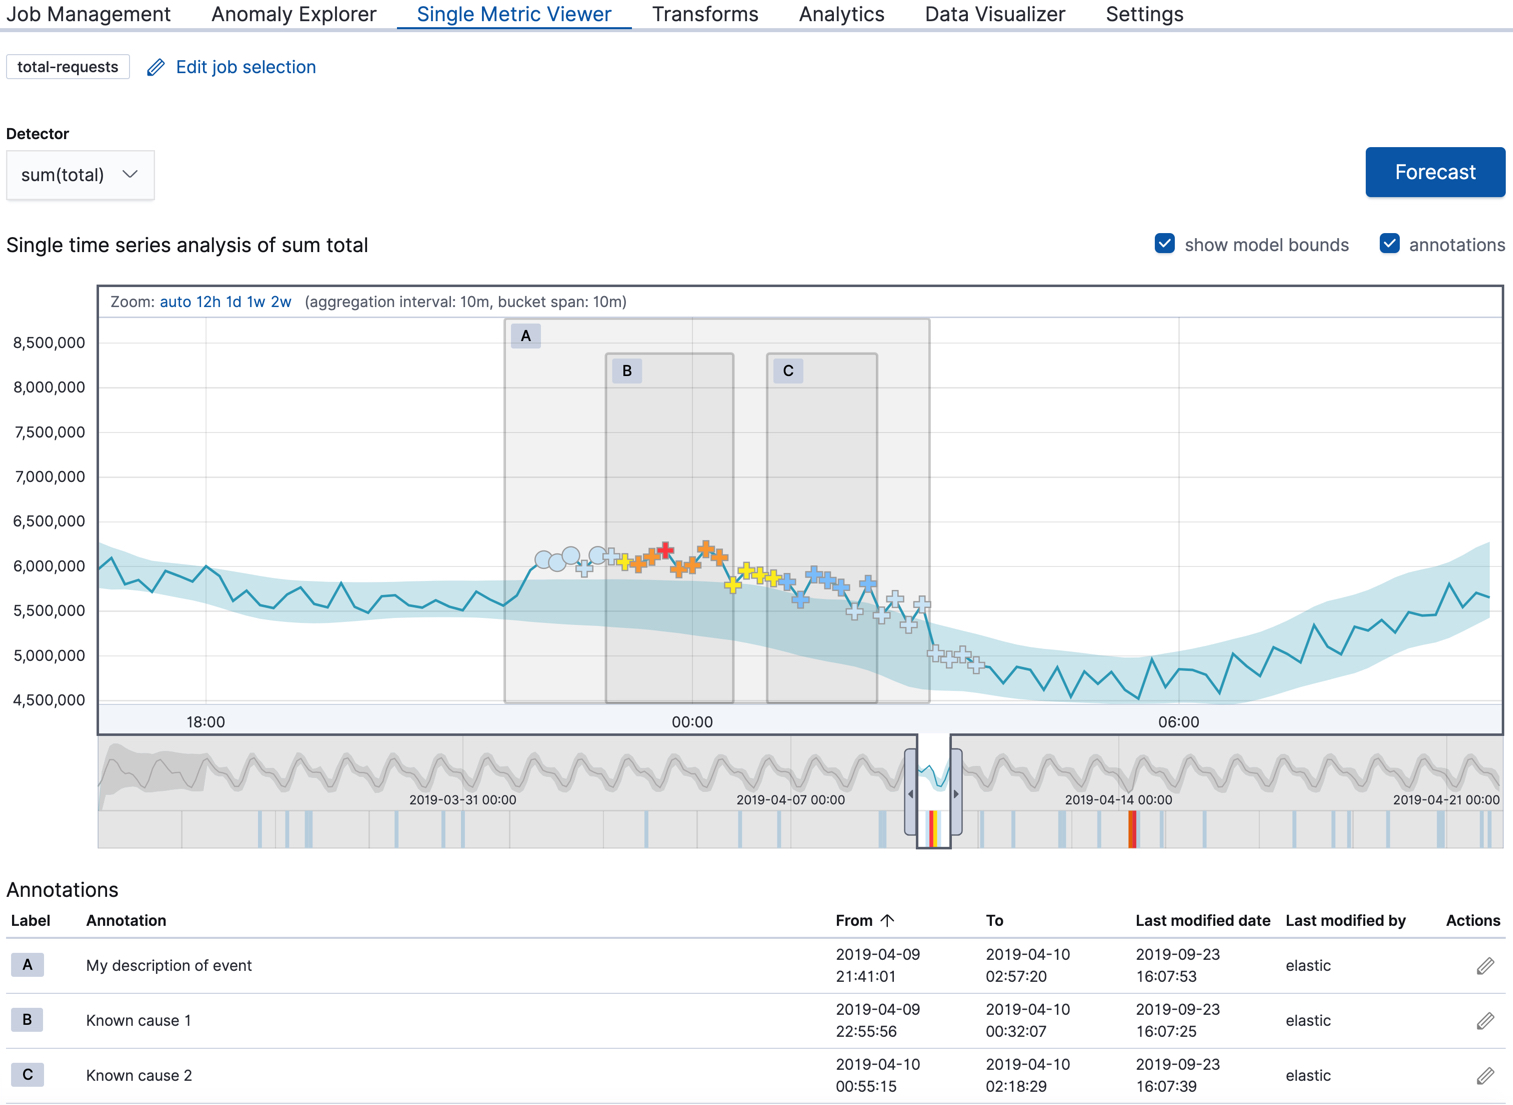Open the Job Management tab
This screenshot has width=1513, height=1105.
(x=89, y=14)
